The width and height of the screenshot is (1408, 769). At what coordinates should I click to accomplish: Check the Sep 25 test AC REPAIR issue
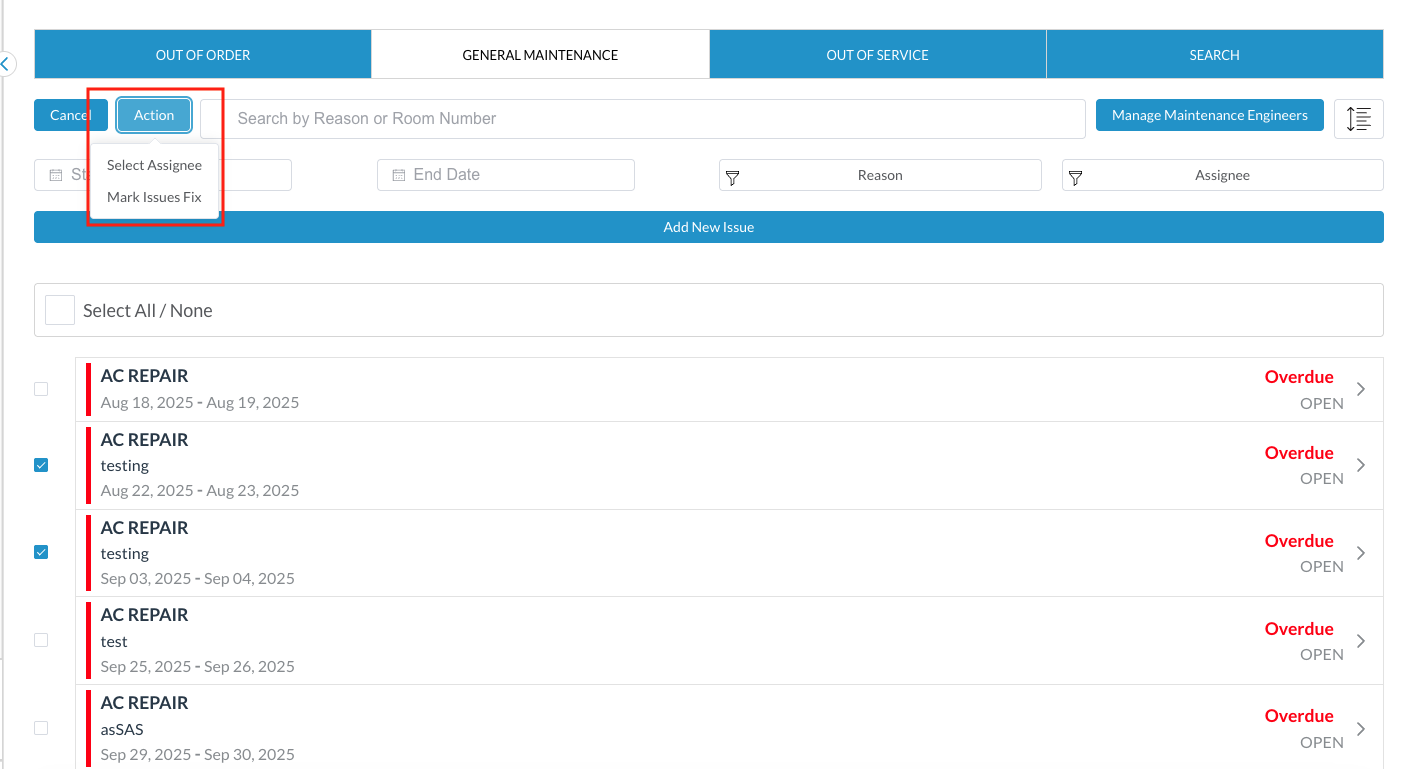pyautogui.click(x=41, y=640)
